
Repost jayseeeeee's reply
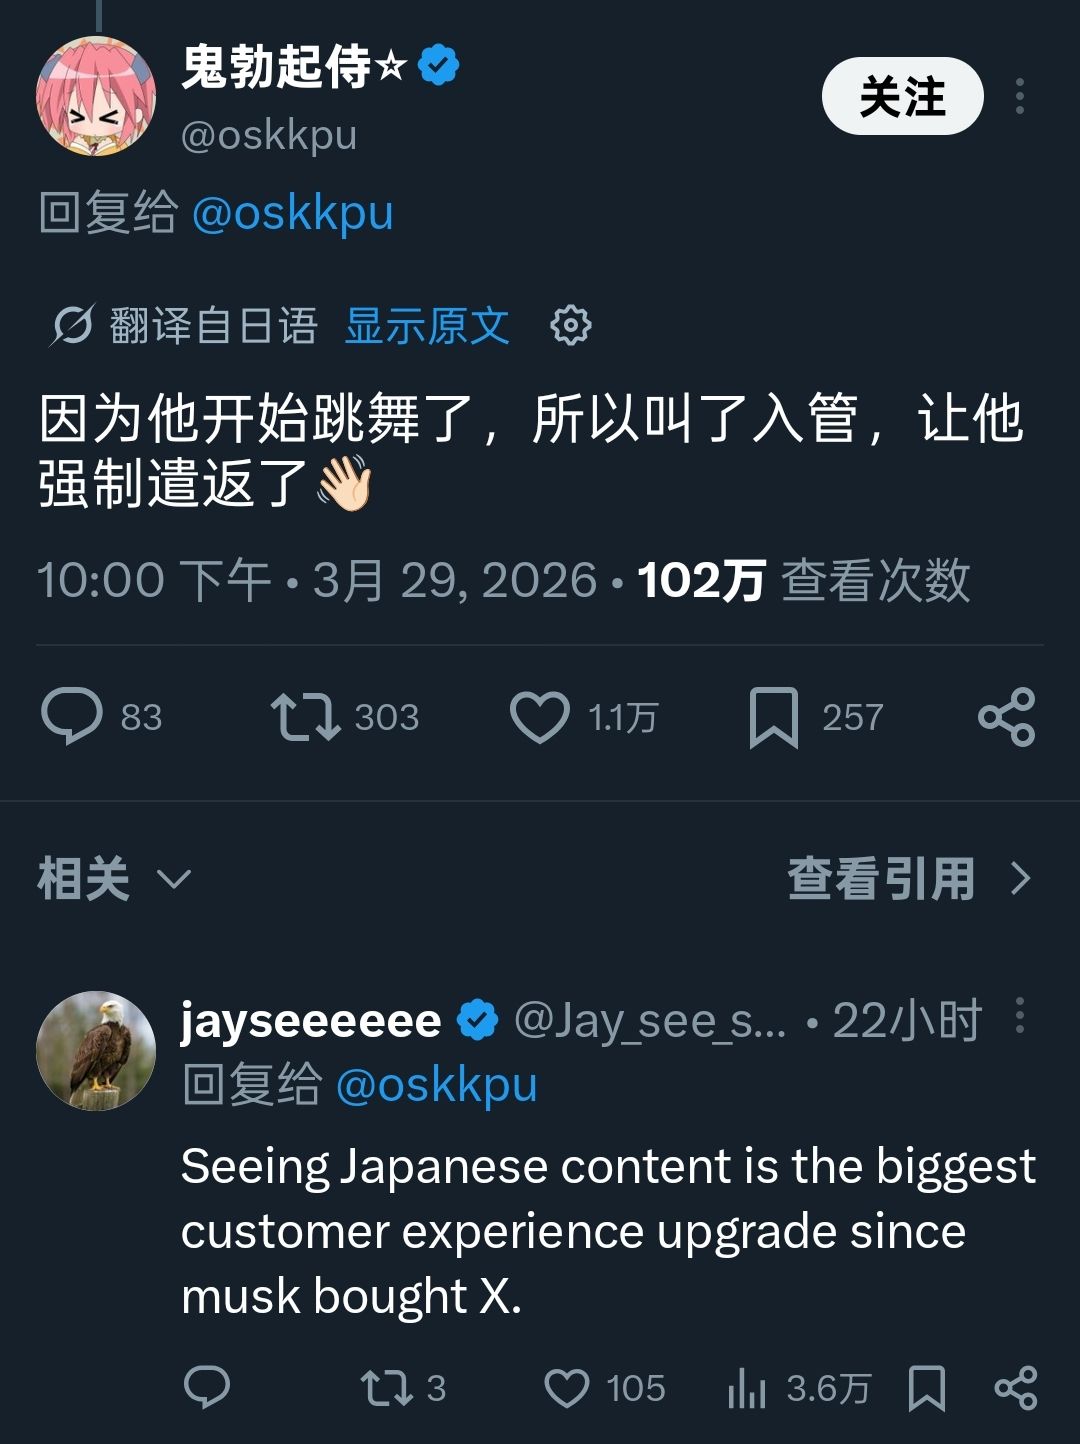386,1388
